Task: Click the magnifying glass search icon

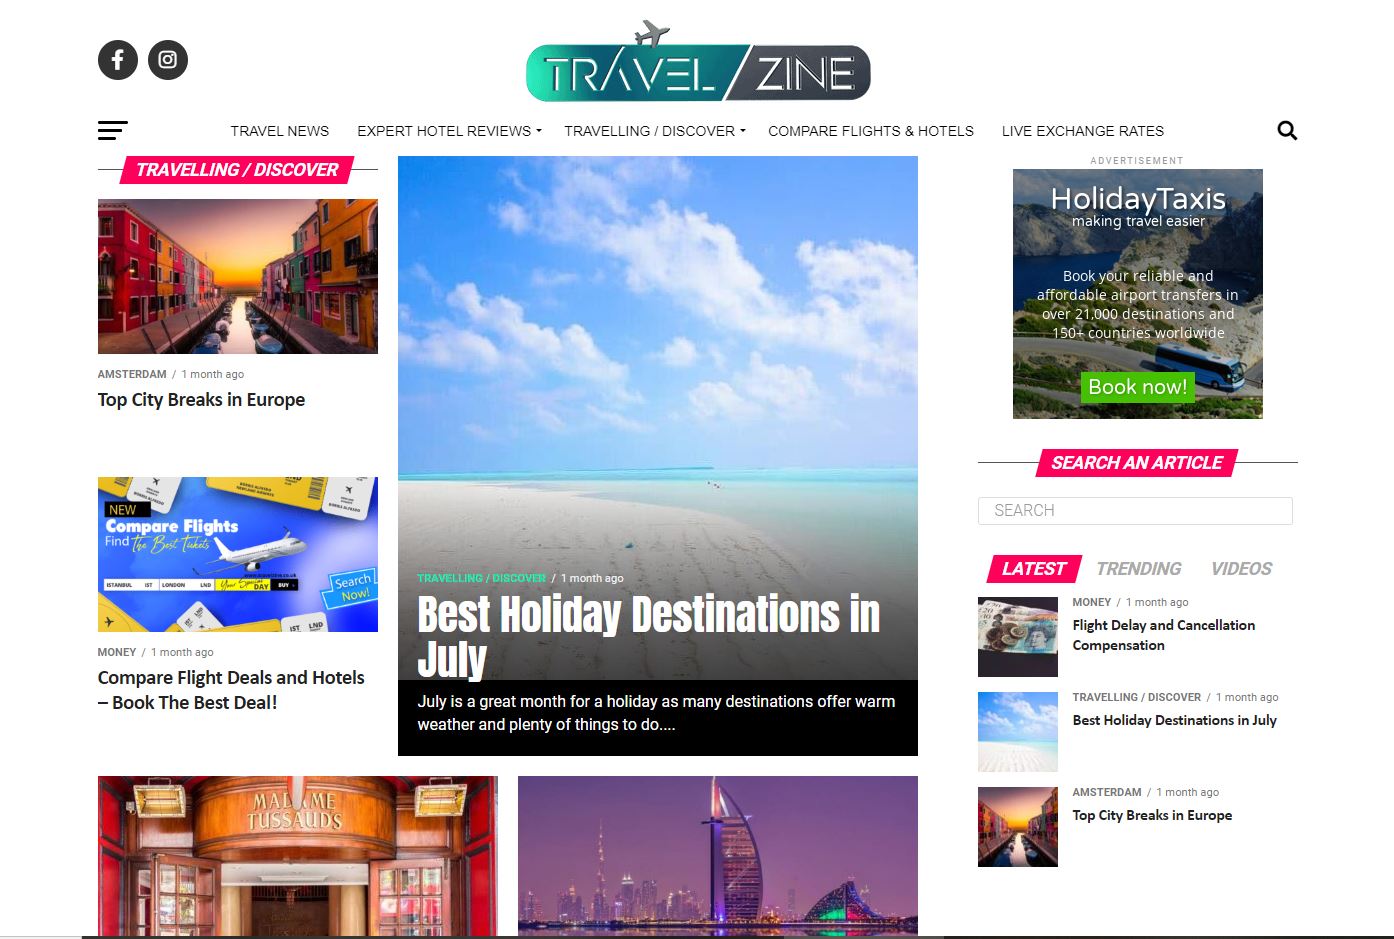Action: [1287, 130]
